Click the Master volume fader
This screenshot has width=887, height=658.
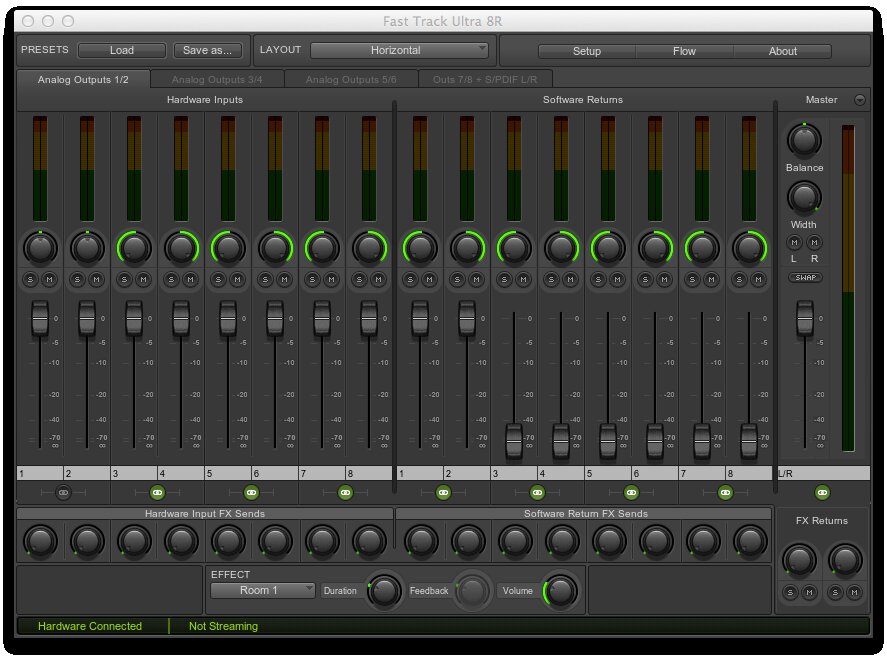click(x=806, y=320)
